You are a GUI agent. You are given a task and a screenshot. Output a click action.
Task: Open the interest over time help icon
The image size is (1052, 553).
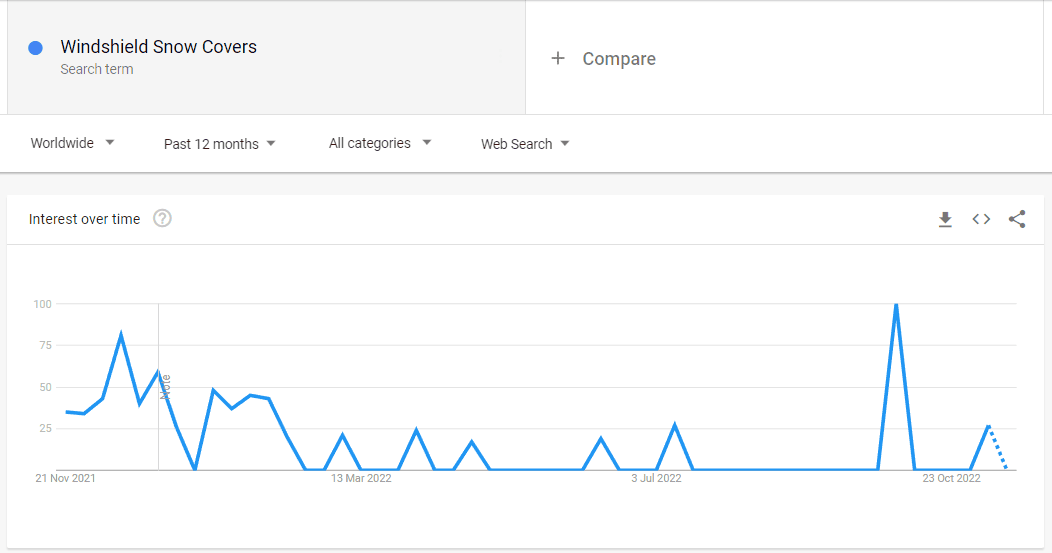pyautogui.click(x=162, y=219)
